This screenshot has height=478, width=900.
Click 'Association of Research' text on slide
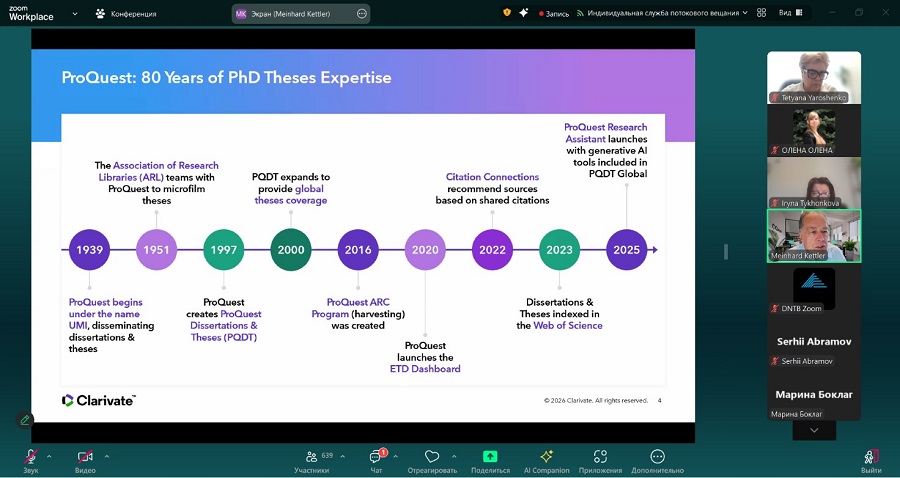click(166, 165)
